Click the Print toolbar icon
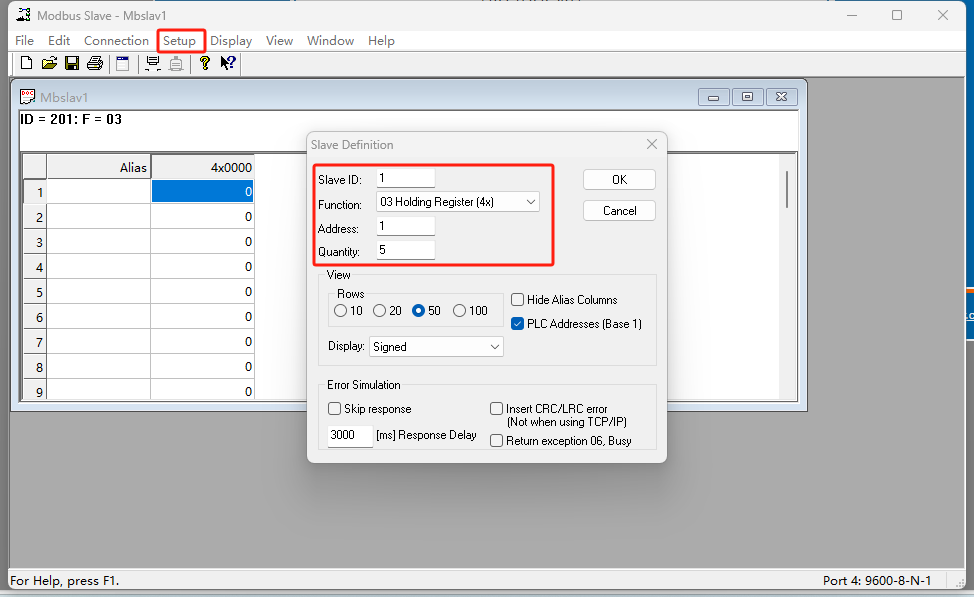 (95, 64)
